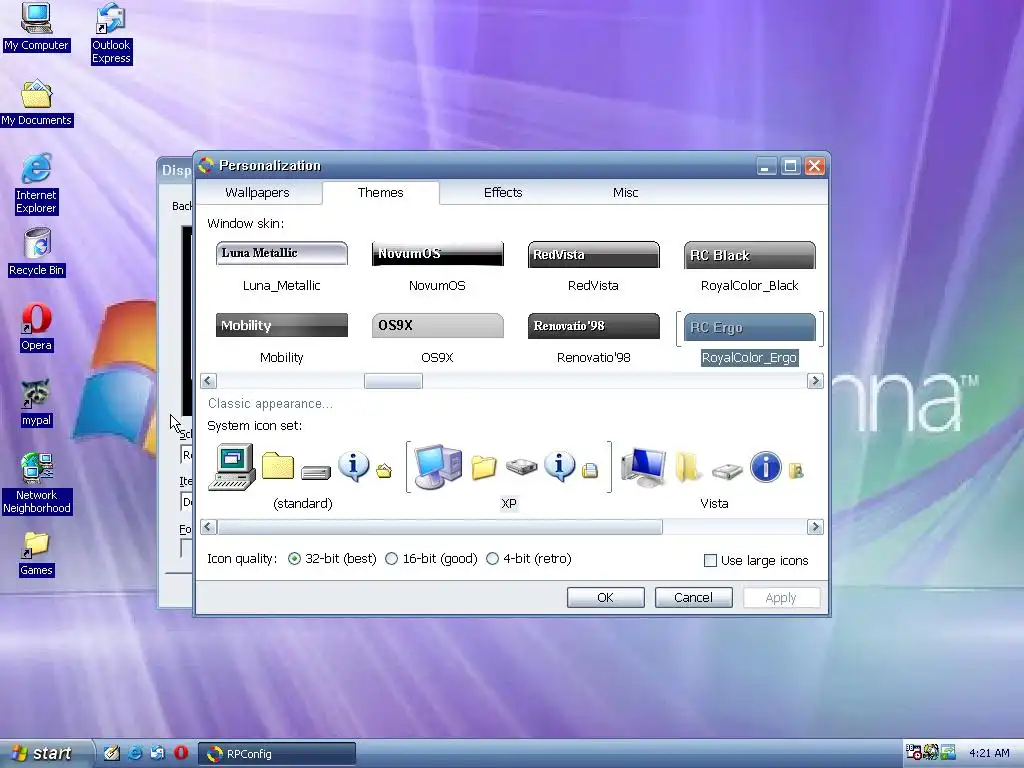Select the (standard) system icon set
Viewport: 1024px width, 768px height.
click(302, 477)
